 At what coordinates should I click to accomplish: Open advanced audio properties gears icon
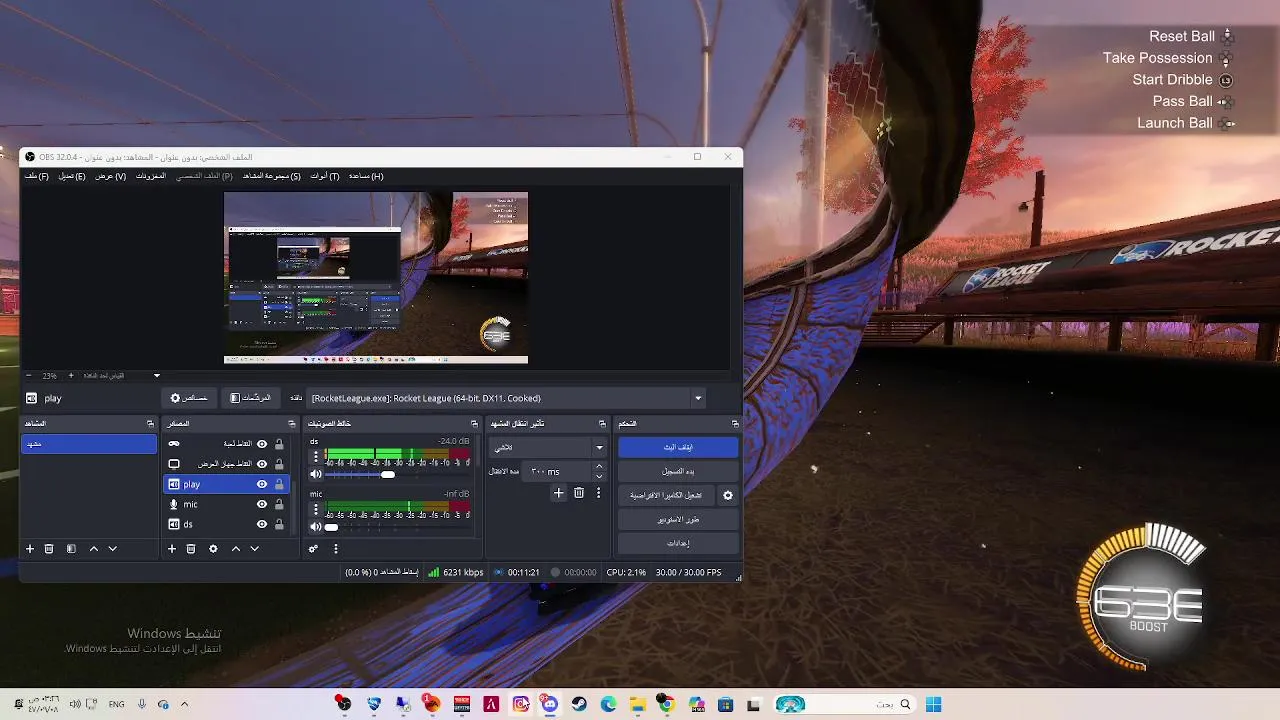[313, 549]
